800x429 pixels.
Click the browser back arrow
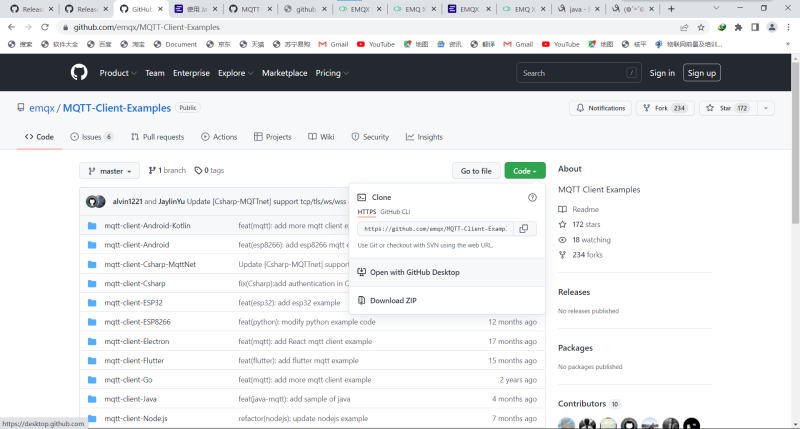(11, 27)
